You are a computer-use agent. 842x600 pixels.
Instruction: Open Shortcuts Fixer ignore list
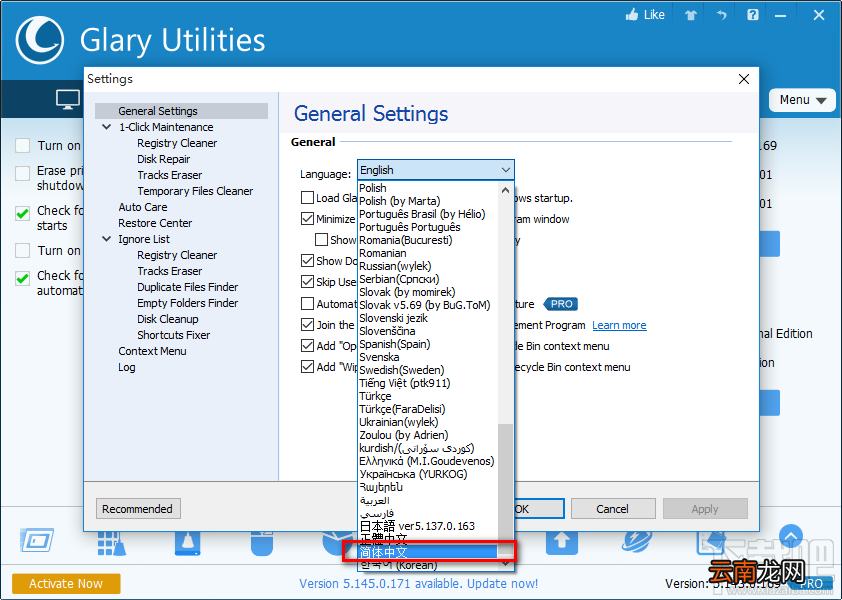point(173,335)
